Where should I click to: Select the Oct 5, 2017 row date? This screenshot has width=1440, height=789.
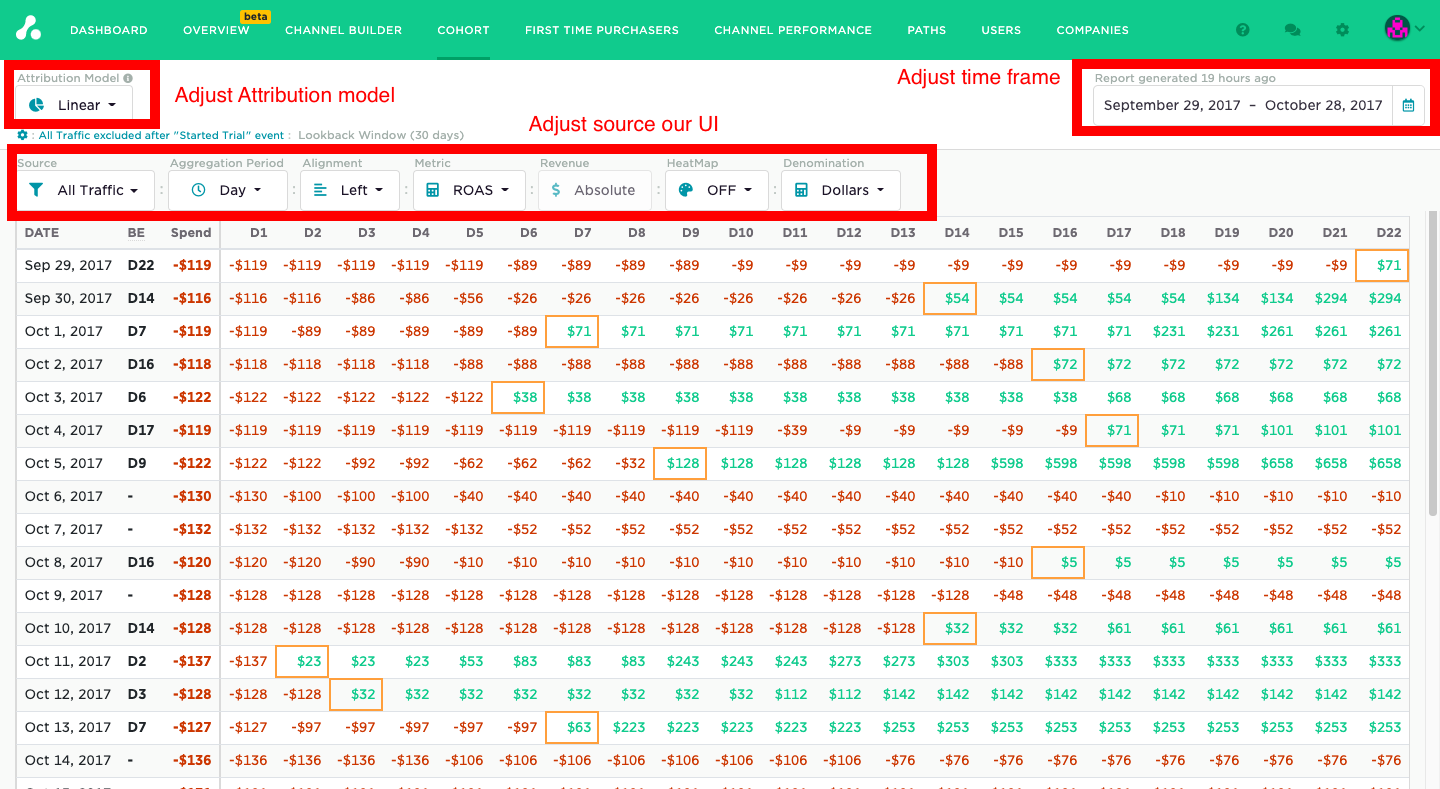pyautogui.click(x=64, y=463)
